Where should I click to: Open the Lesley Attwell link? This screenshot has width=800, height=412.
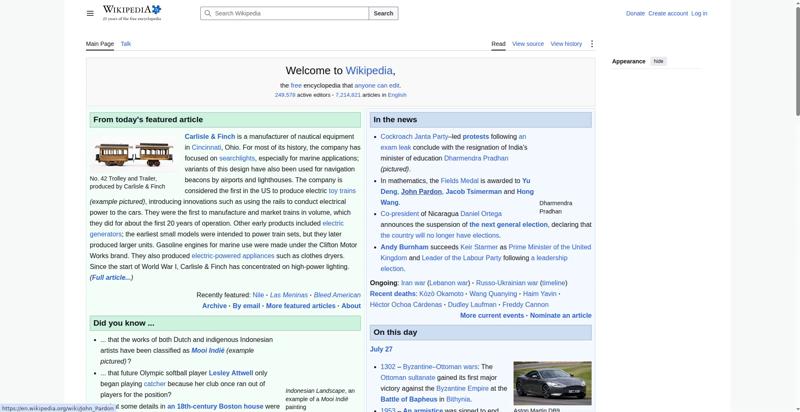(x=231, y=373)
